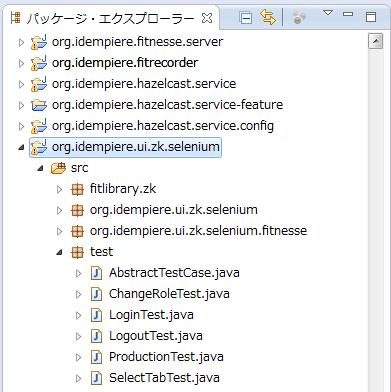This screenshot has height=392, width=391.
Task: Select org.idempiere.fitrecorder label
Action: 125,63
